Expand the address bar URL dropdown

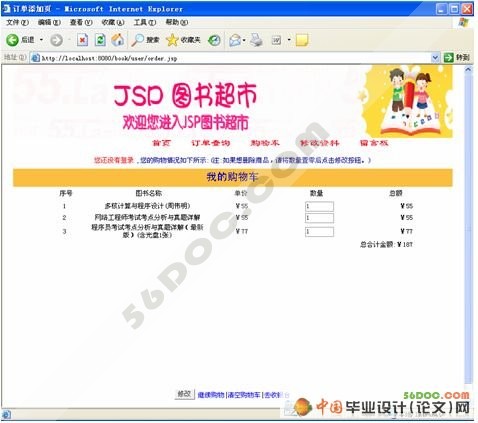[x=435, y=58]
